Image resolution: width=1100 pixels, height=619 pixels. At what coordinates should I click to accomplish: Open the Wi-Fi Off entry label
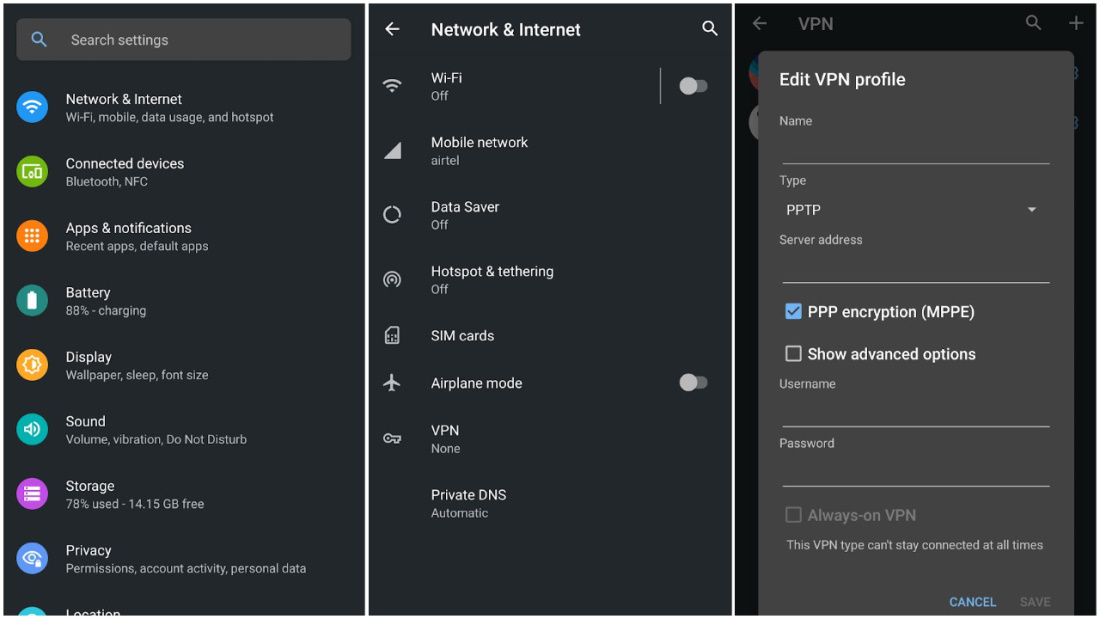446,86
